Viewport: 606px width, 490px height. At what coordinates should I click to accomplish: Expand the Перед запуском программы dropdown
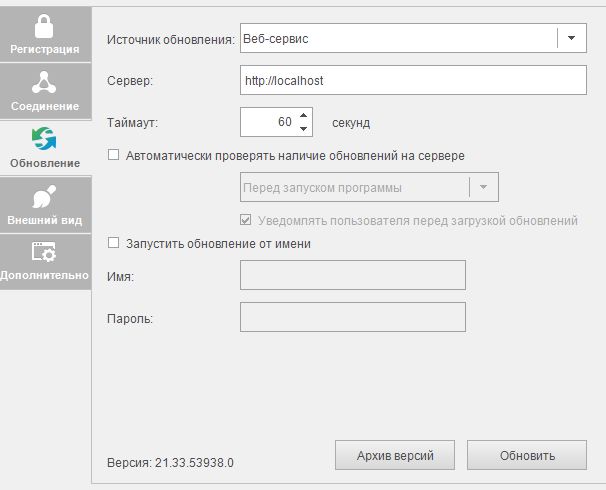click(483, 187)
